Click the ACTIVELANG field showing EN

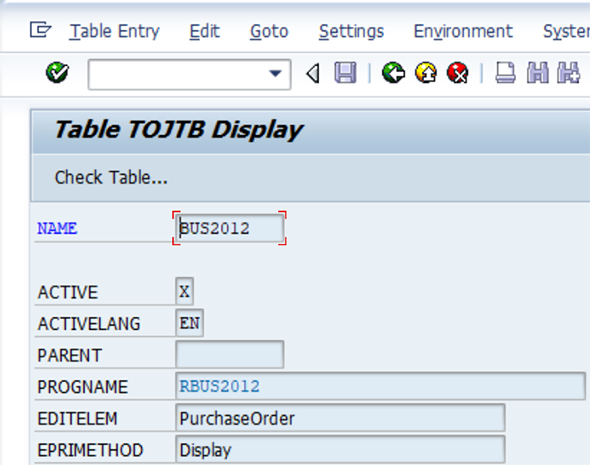point(190,323)
